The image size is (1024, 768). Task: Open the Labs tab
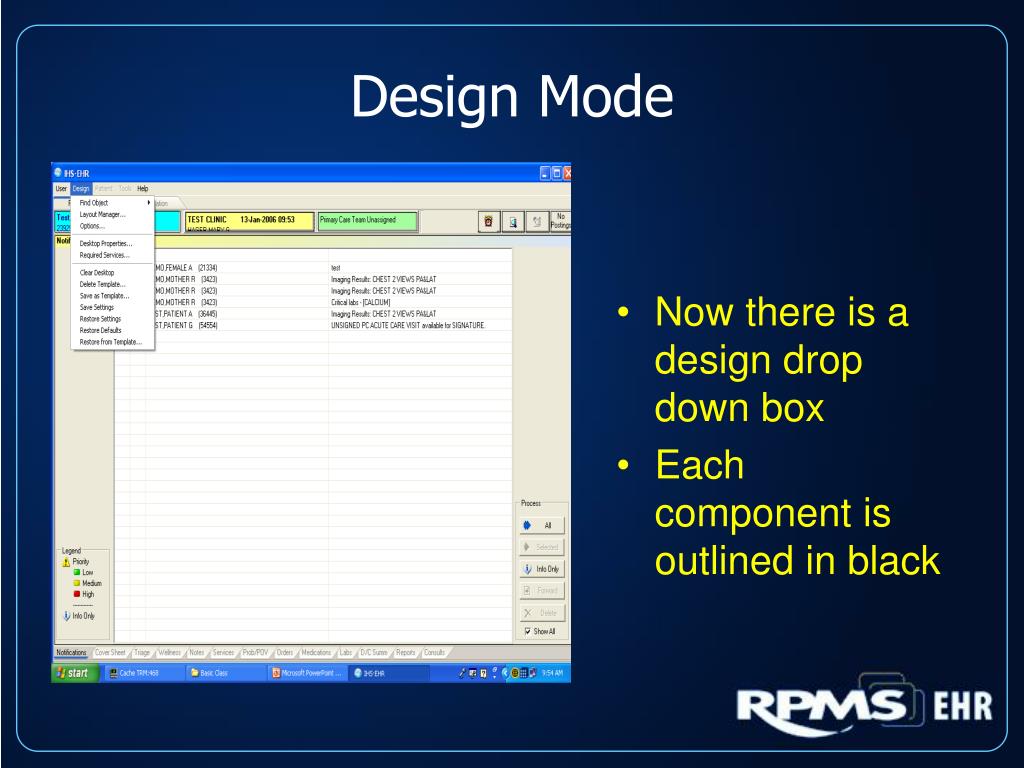tap(345, 652)
